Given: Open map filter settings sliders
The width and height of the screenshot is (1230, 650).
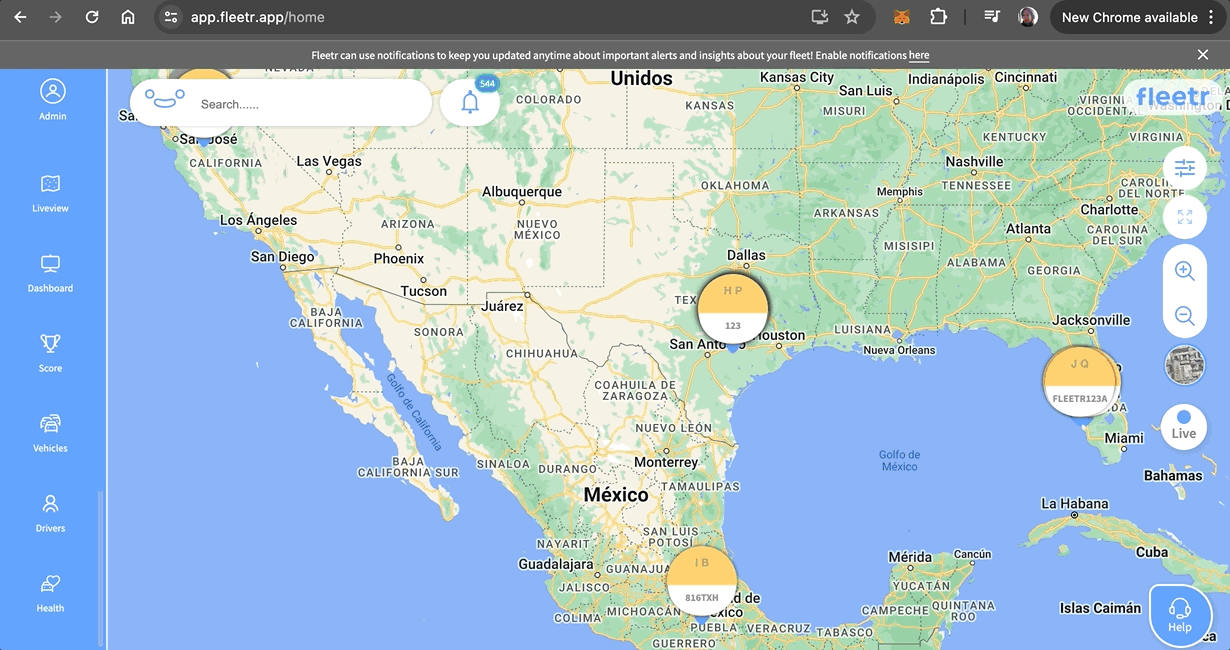Looking at the screenshot, I should coord(1185,168).
